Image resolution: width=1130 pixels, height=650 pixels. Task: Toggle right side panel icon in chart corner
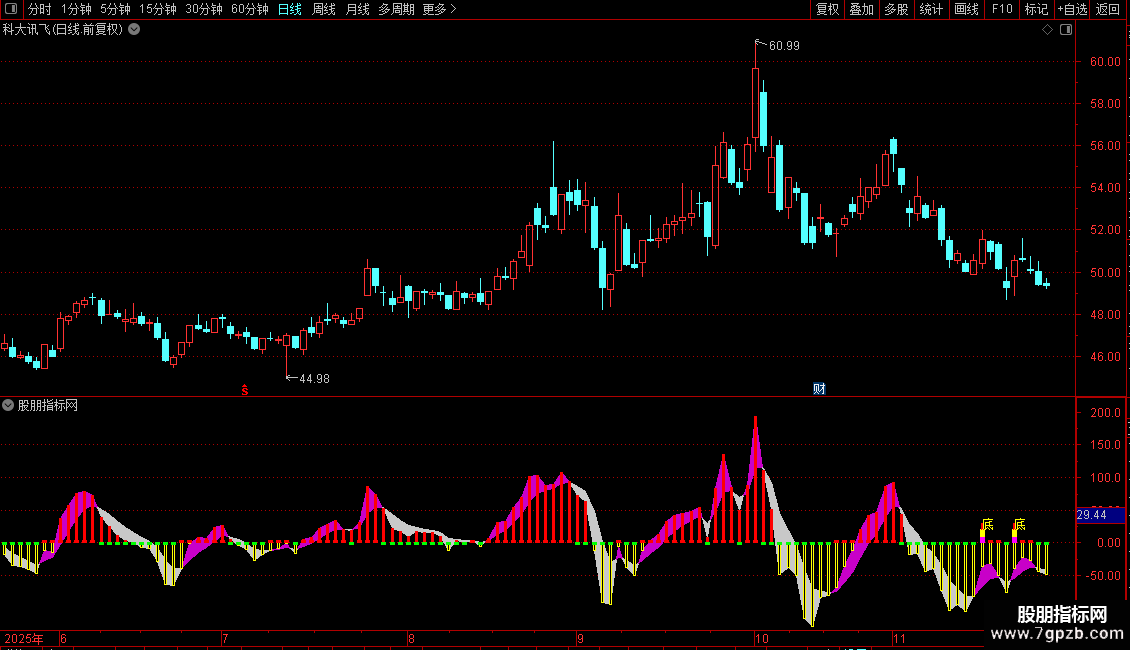click(1066, 30)
